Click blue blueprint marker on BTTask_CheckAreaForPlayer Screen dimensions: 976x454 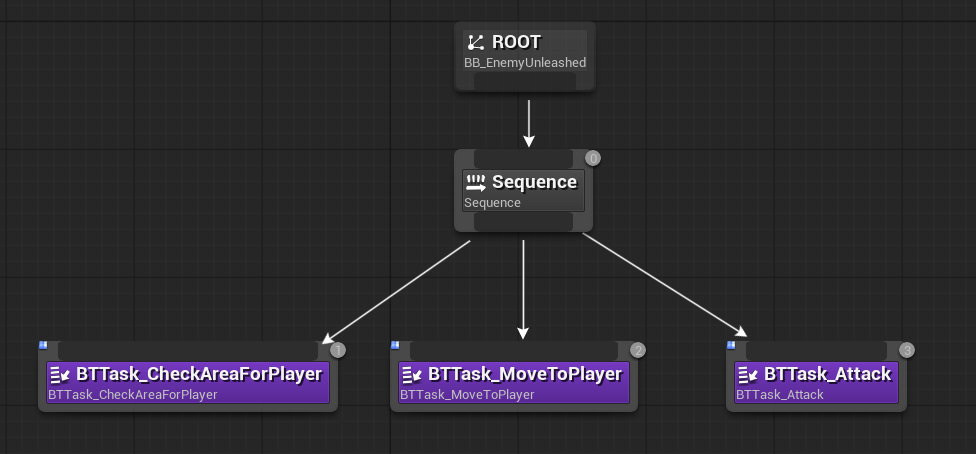43,345
